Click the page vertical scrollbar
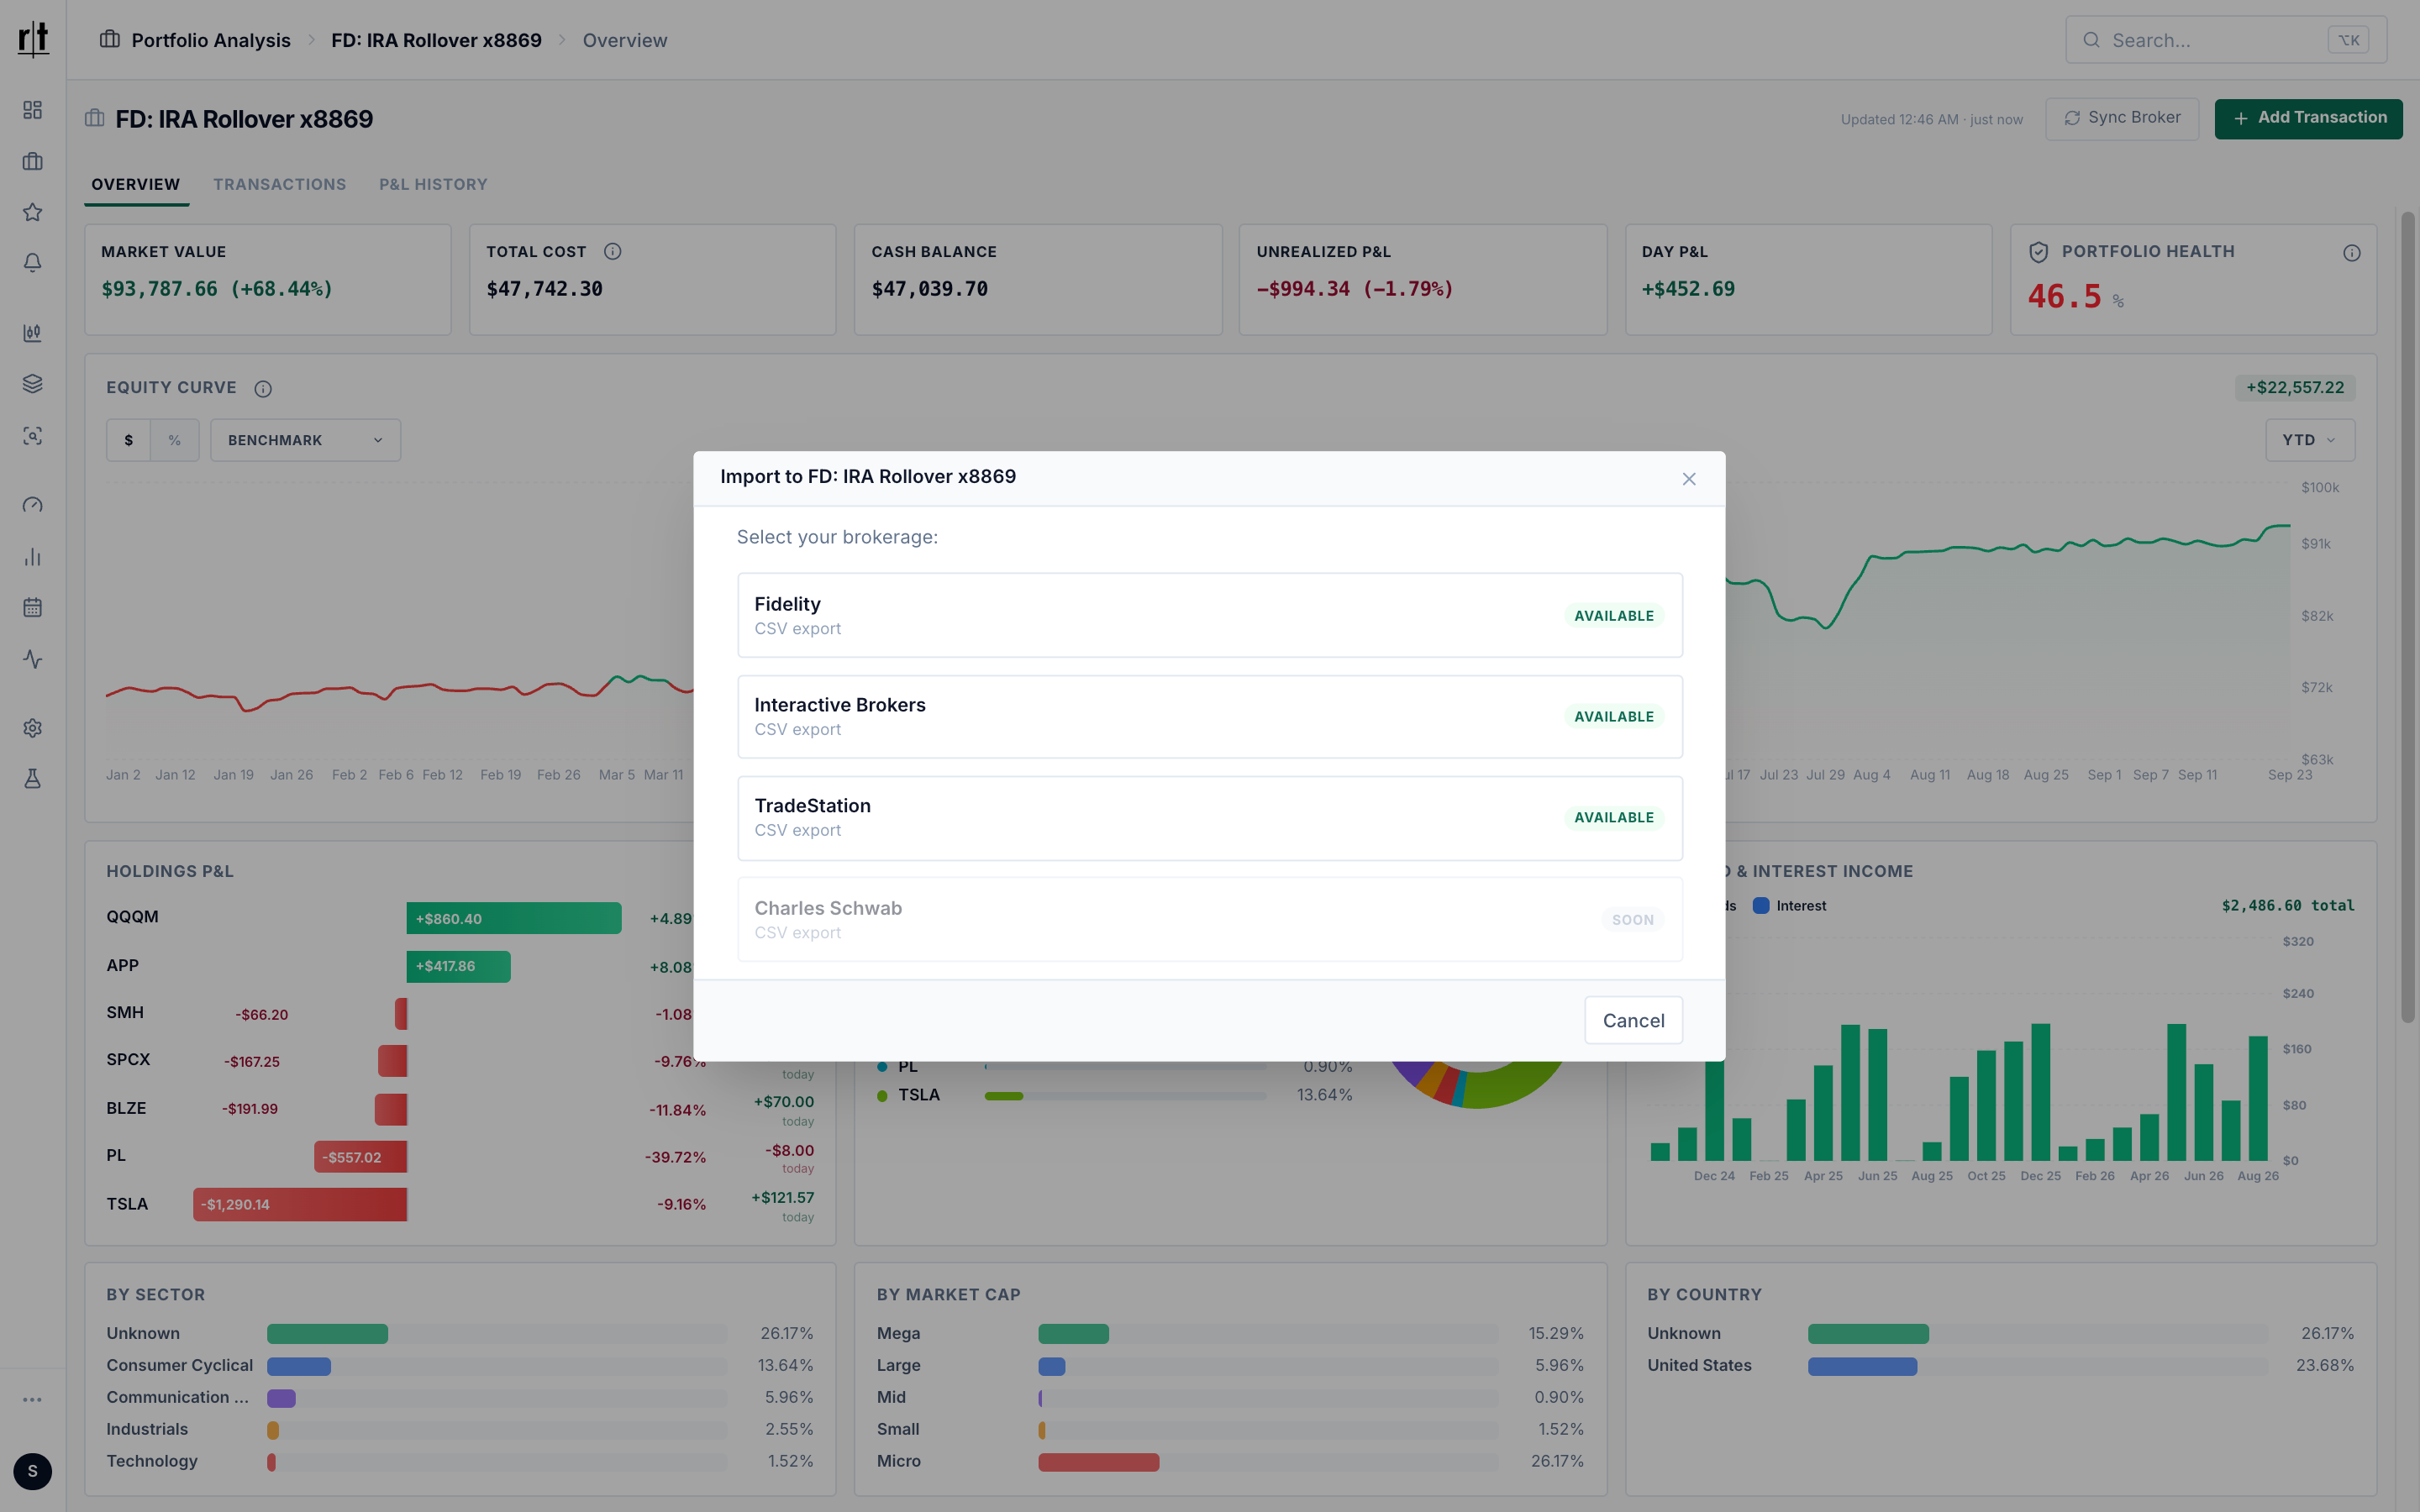The image size is (2420, 1512). click(x=2407, y=616)
